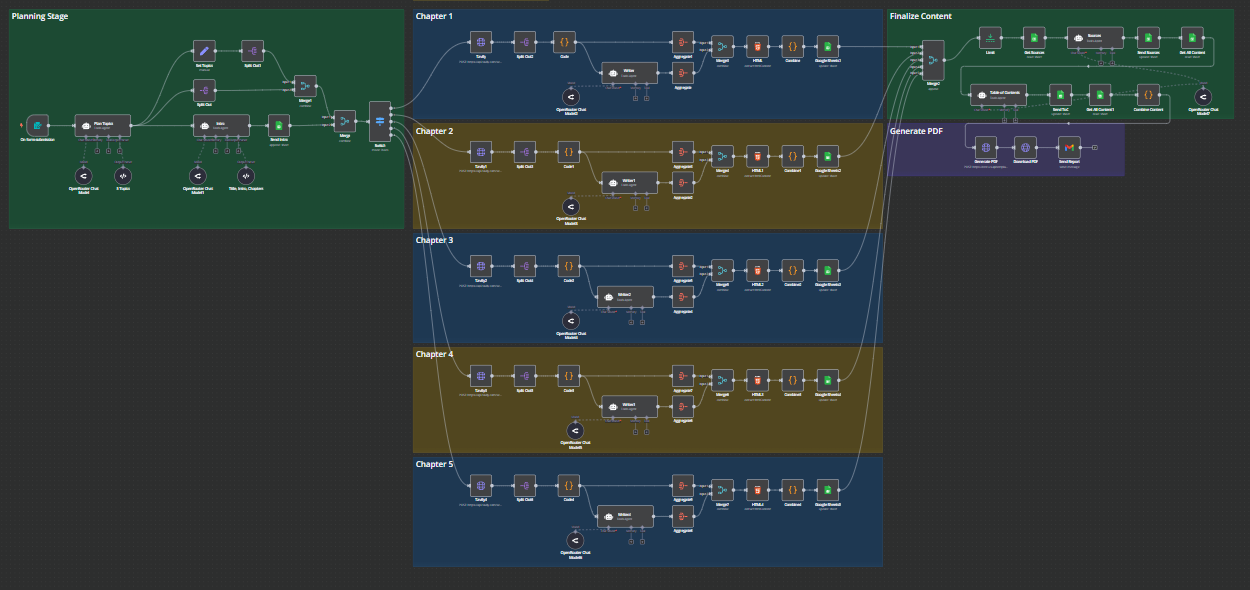
Task: Select the Send Report Gmail node
Action: 1069,147
